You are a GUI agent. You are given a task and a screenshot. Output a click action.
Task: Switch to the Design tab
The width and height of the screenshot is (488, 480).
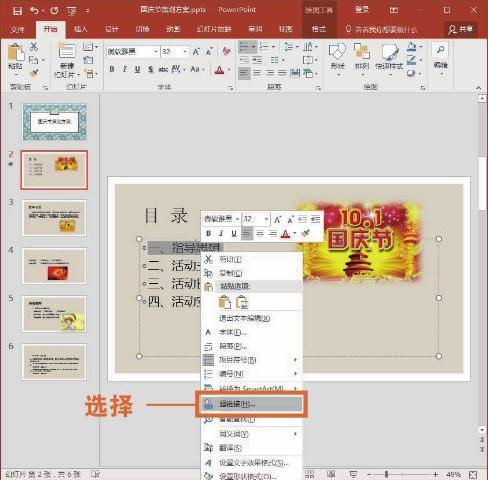pyautogui.click(x=112, y=29)
